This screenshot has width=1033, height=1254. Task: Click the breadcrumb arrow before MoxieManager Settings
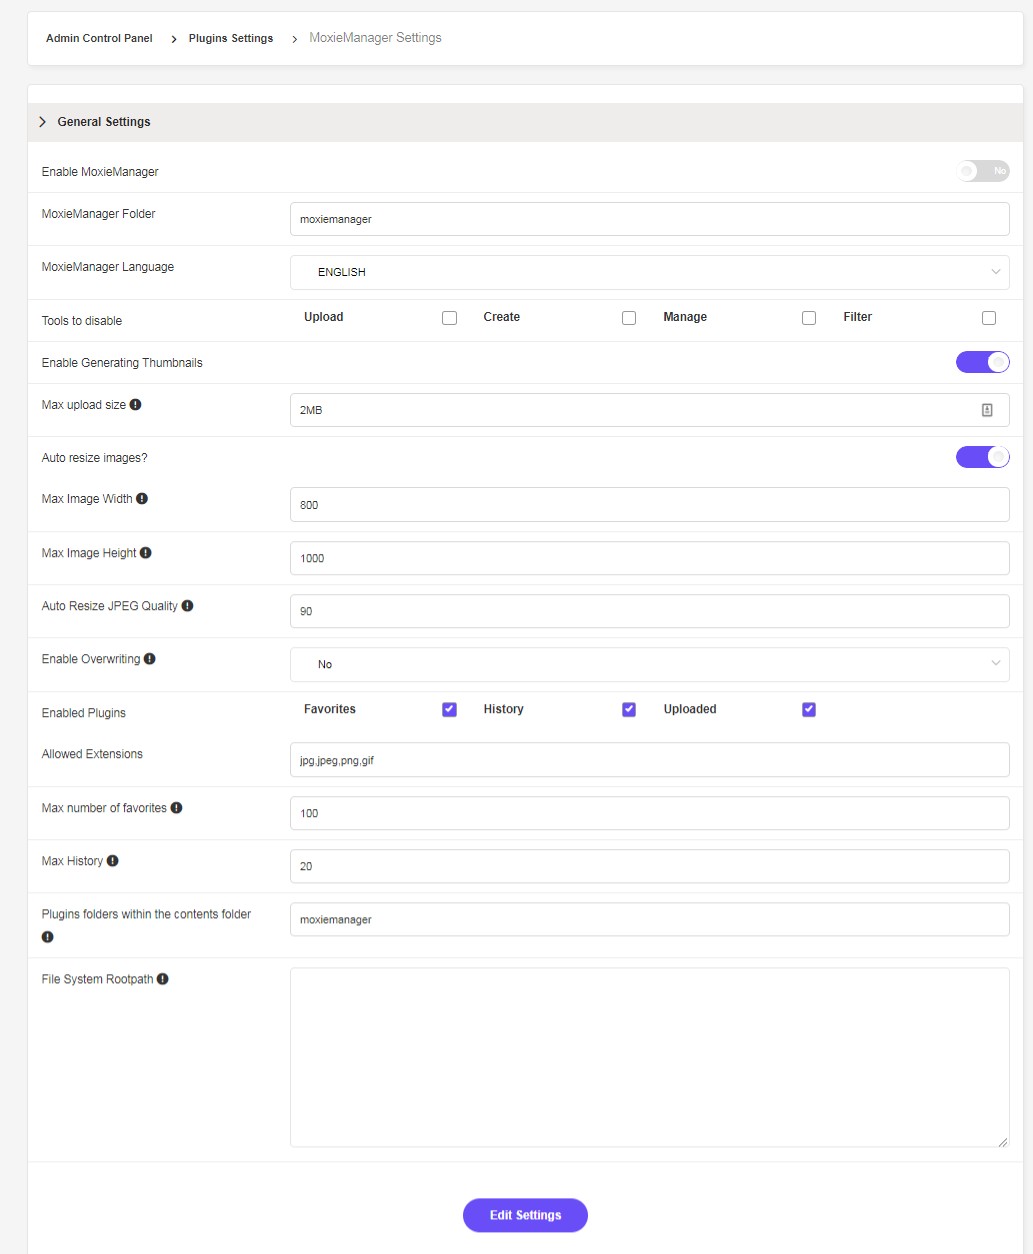(295, 39)
